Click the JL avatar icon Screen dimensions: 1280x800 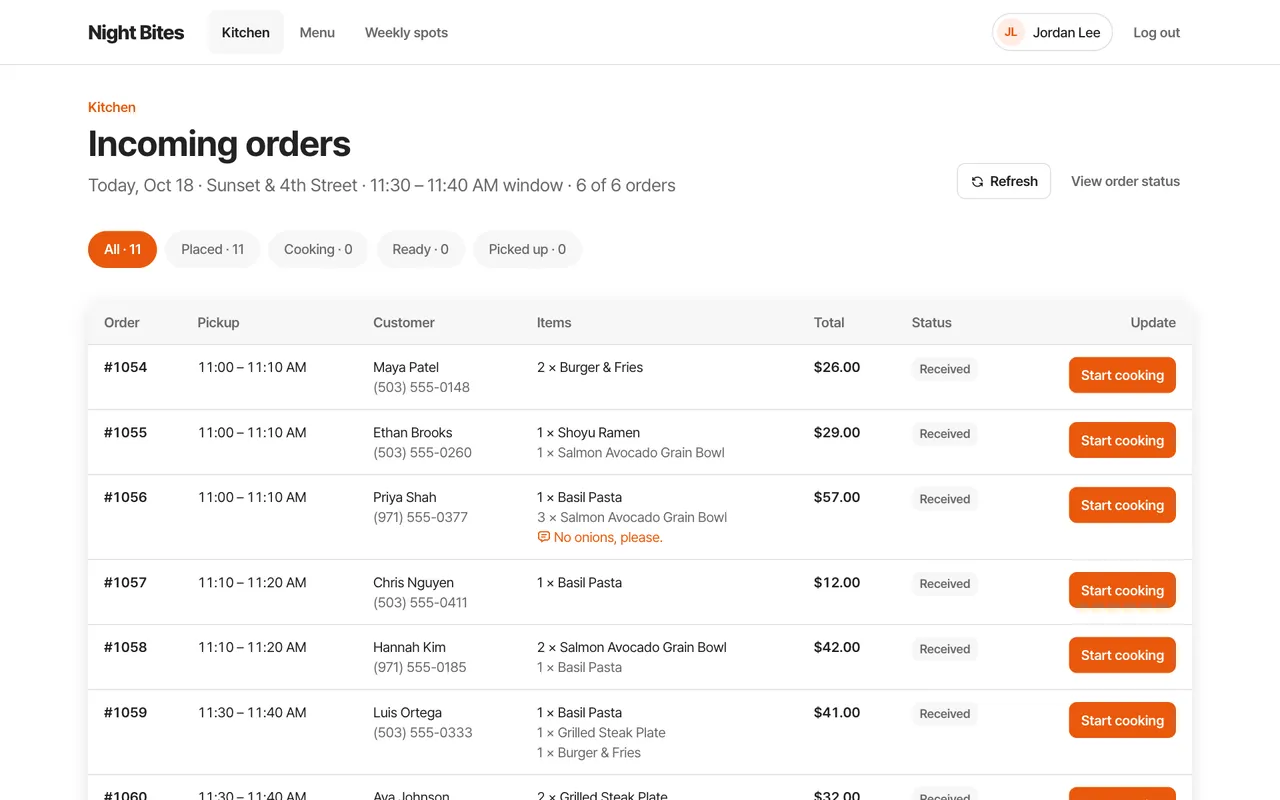[1011, 32]
